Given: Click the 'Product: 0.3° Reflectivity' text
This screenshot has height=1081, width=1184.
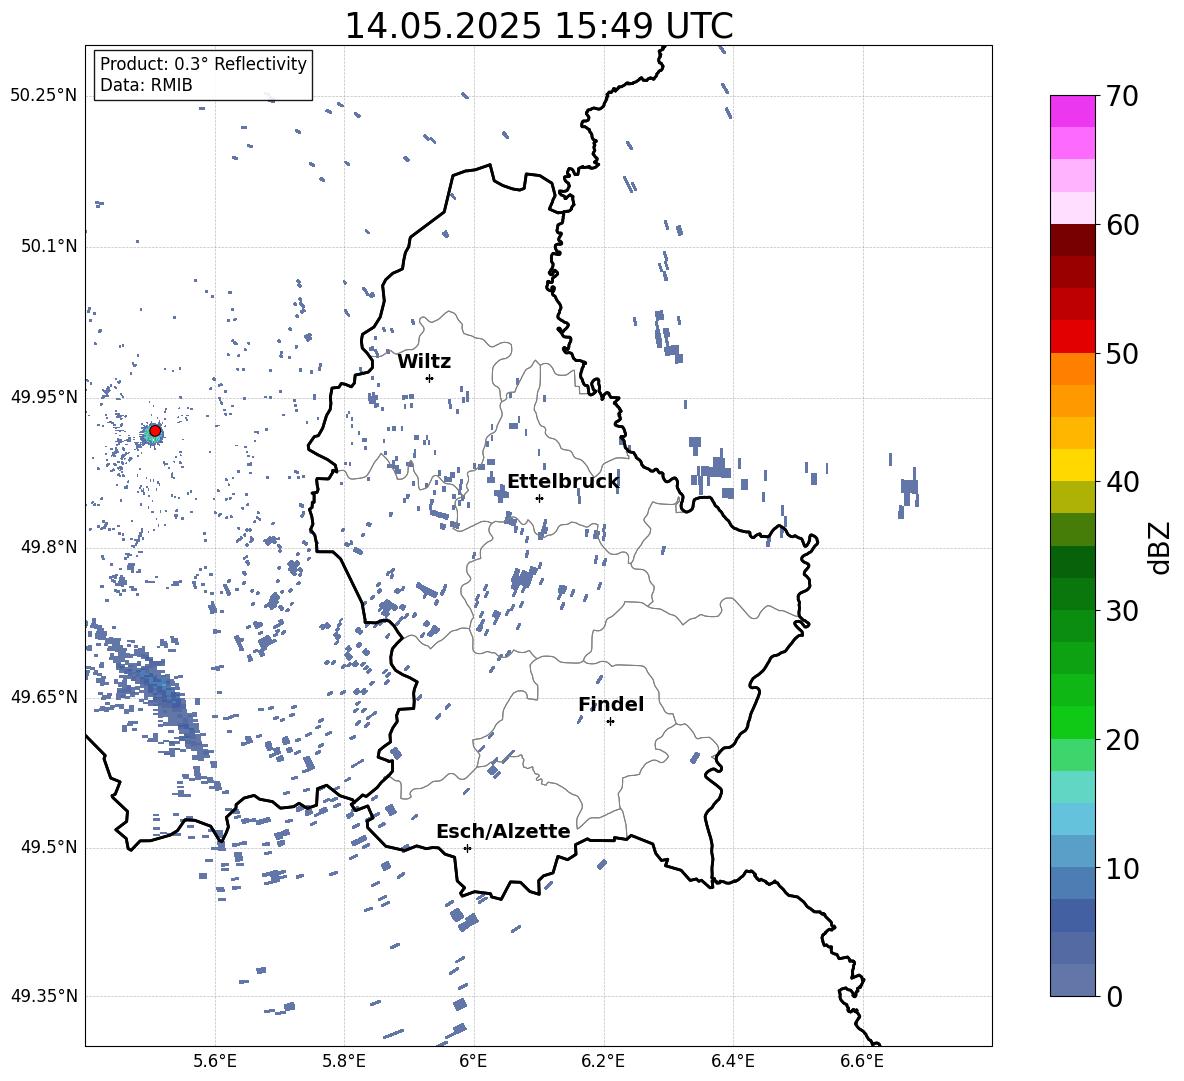Looking at the screenshot, I should tap(203, 63).
